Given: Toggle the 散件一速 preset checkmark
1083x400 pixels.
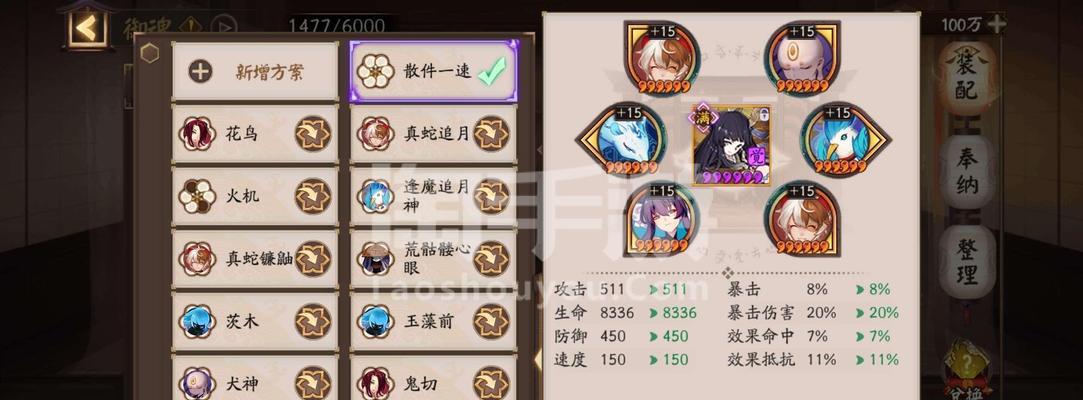Looking at the screenshot, I should click(492, 70).
